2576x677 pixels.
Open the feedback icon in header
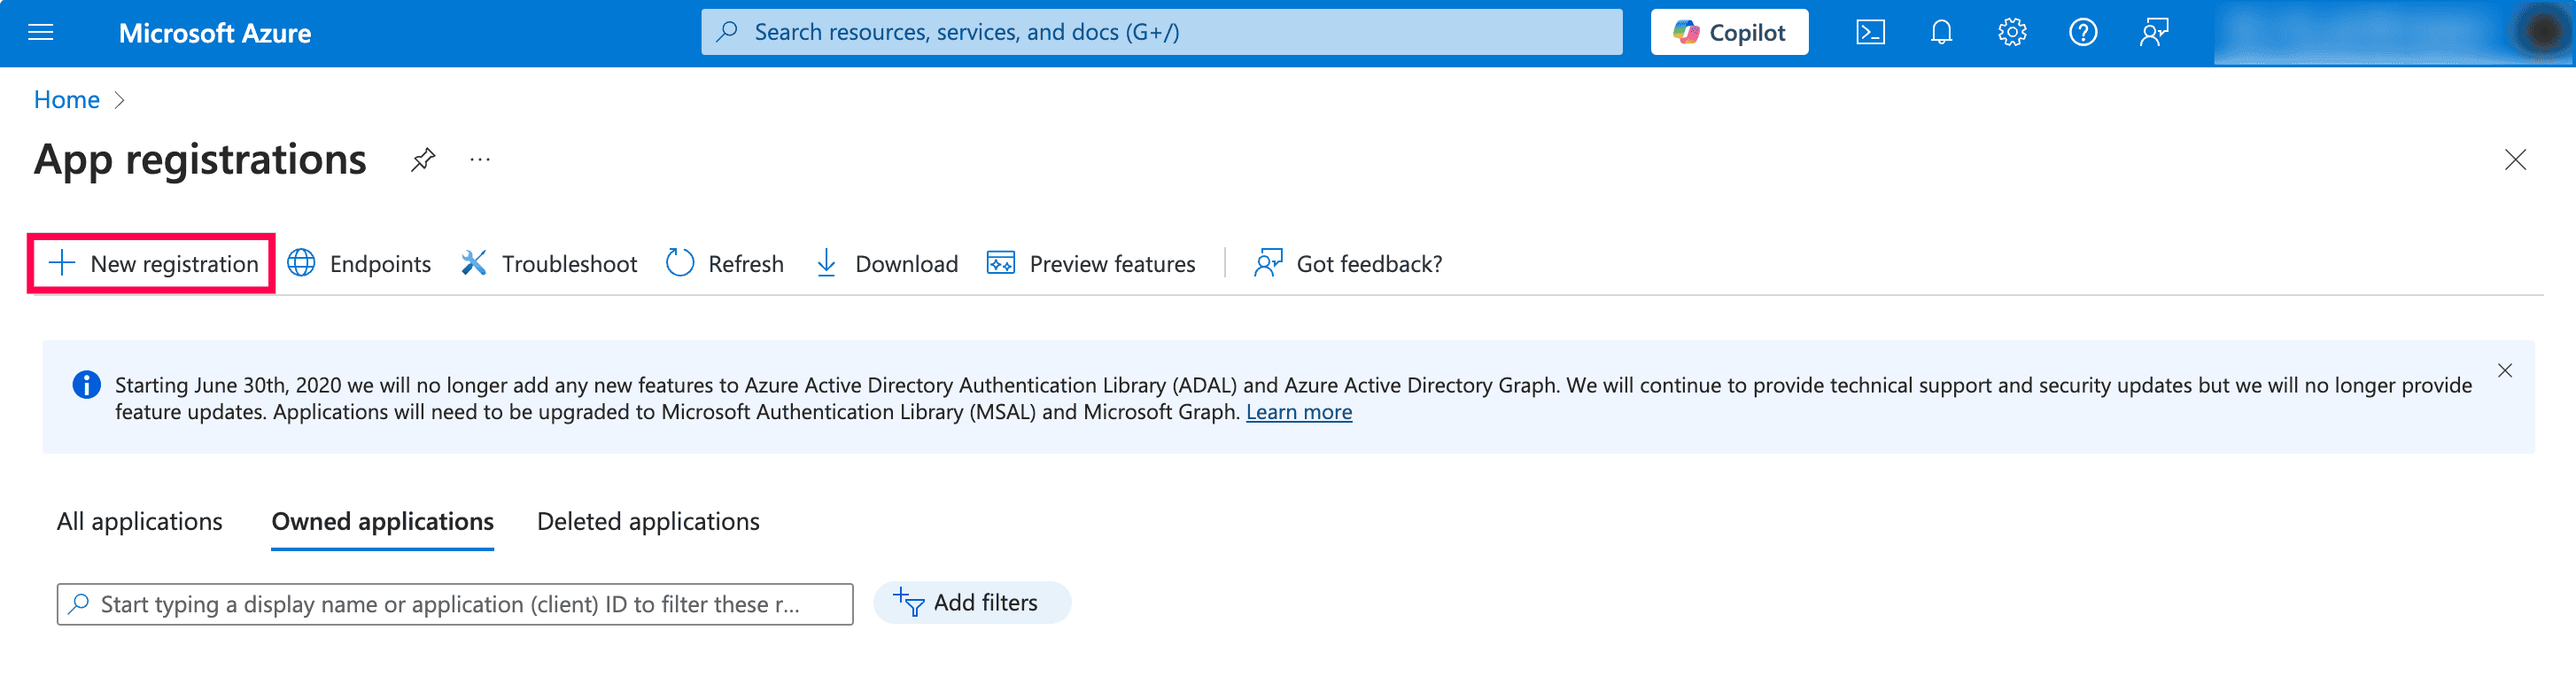point(2154,33)
